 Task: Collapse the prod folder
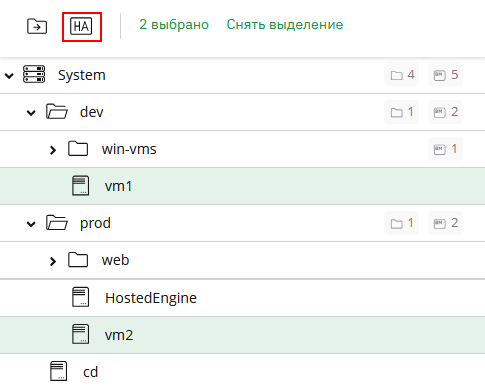click(x=31, y=224)
